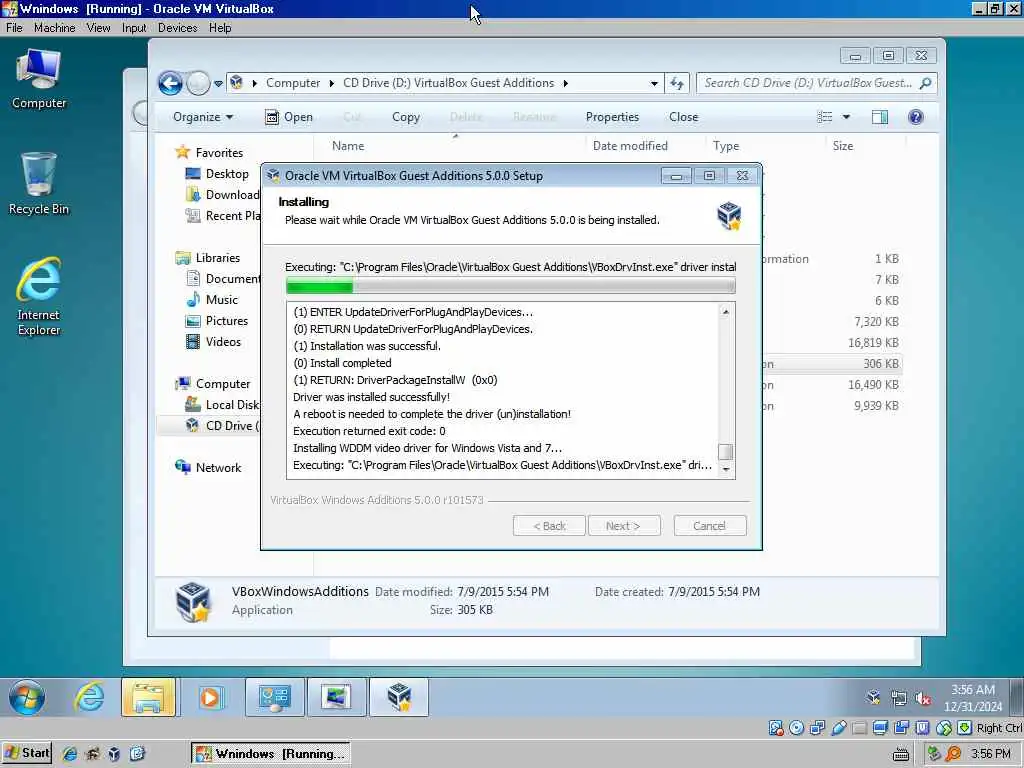
Task: Click Close in the Explorer toolbar
Action: coord(683,117)
